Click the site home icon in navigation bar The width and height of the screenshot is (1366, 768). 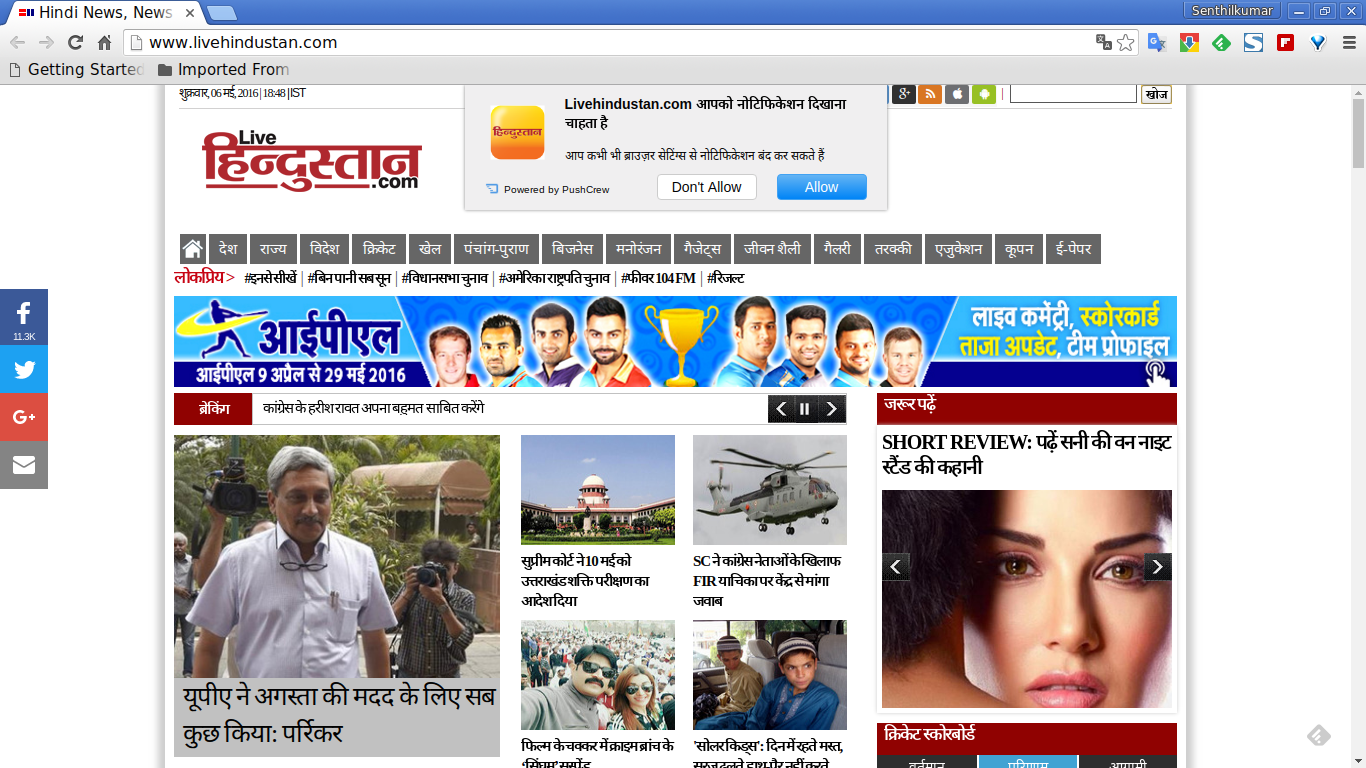pyautogui.click(x=193, y=249)
